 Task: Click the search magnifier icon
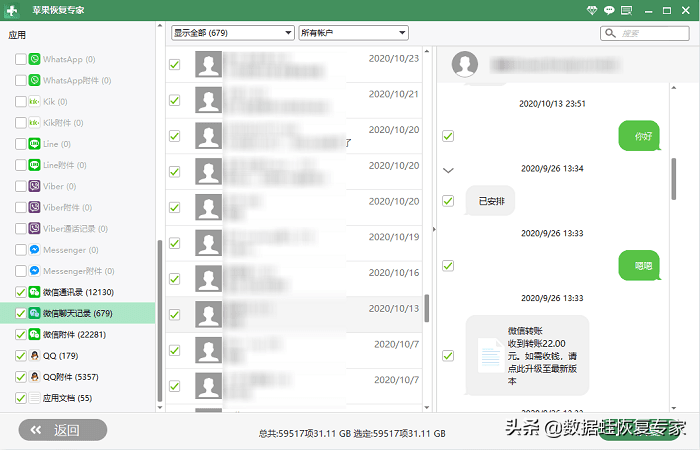click(610, 33)
